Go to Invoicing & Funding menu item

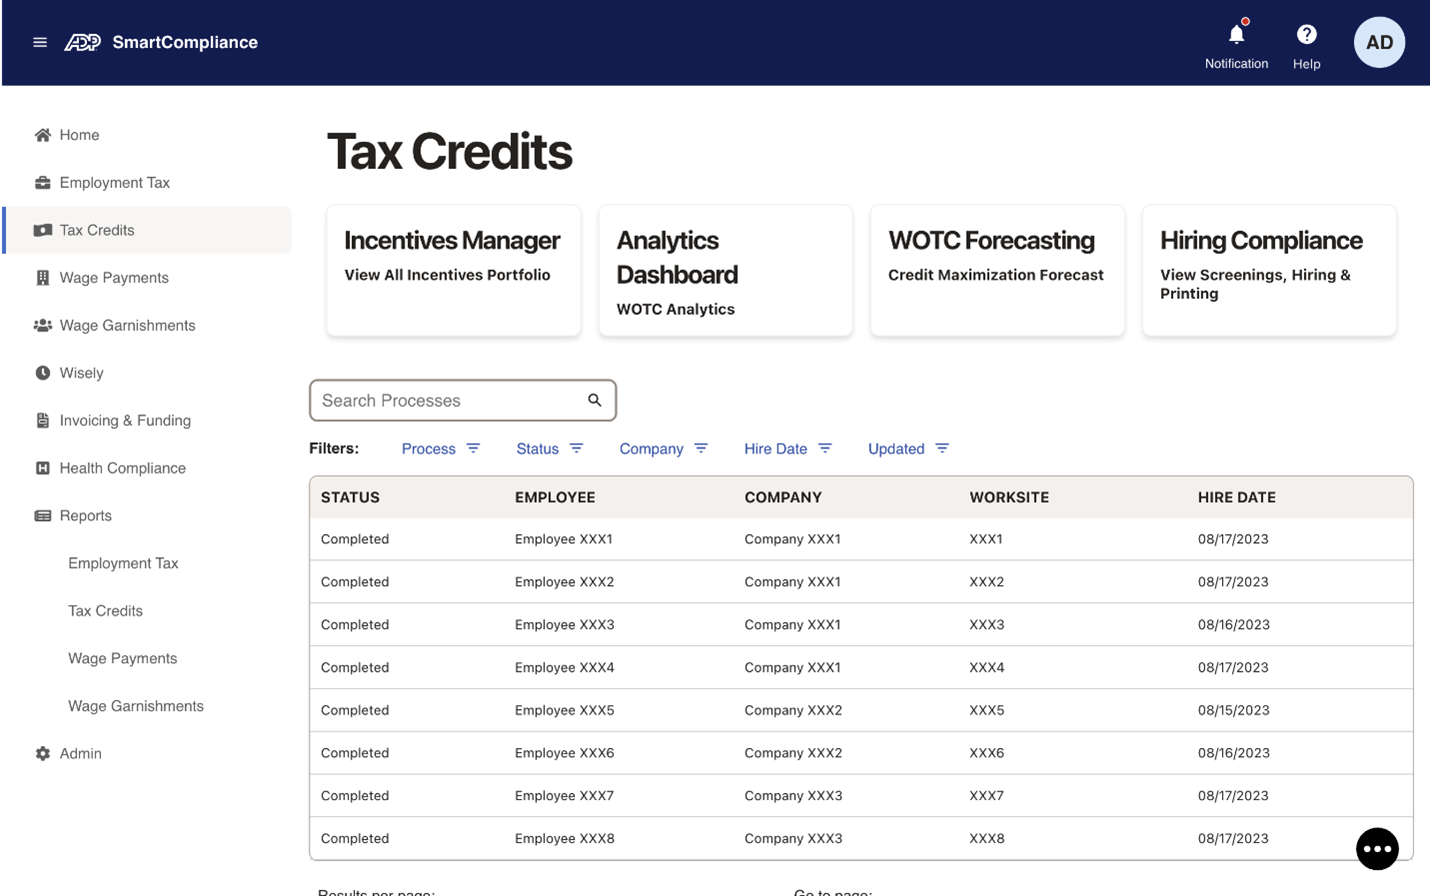(x=125, y=421)
